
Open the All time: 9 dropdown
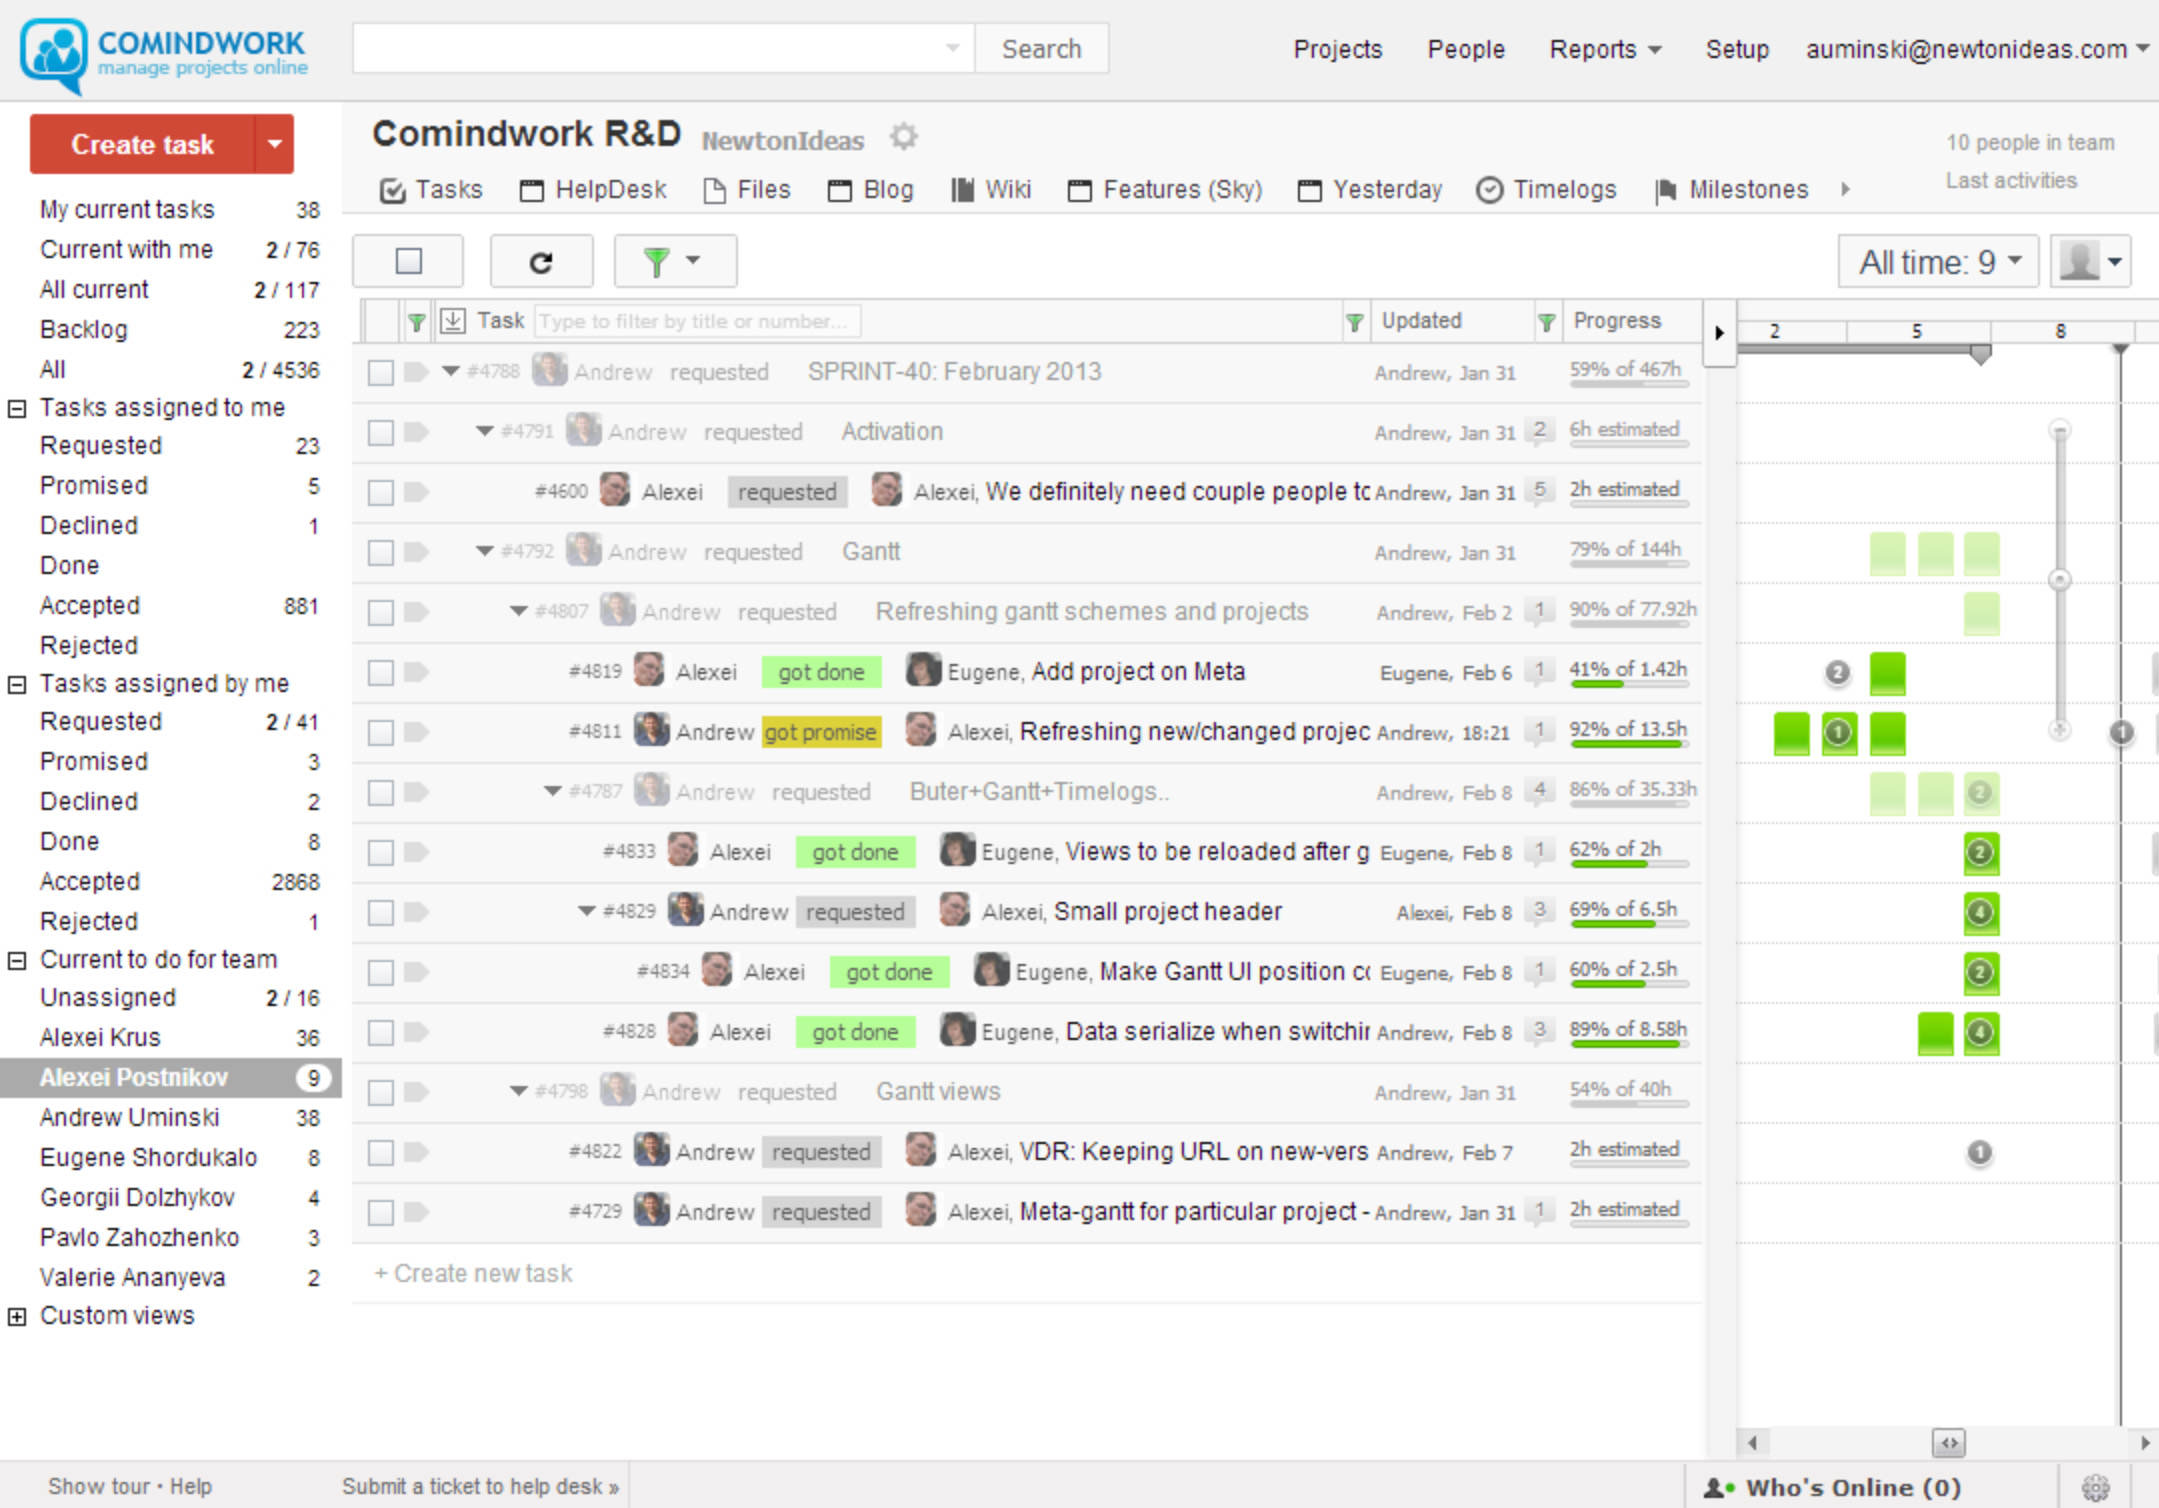1938,262
